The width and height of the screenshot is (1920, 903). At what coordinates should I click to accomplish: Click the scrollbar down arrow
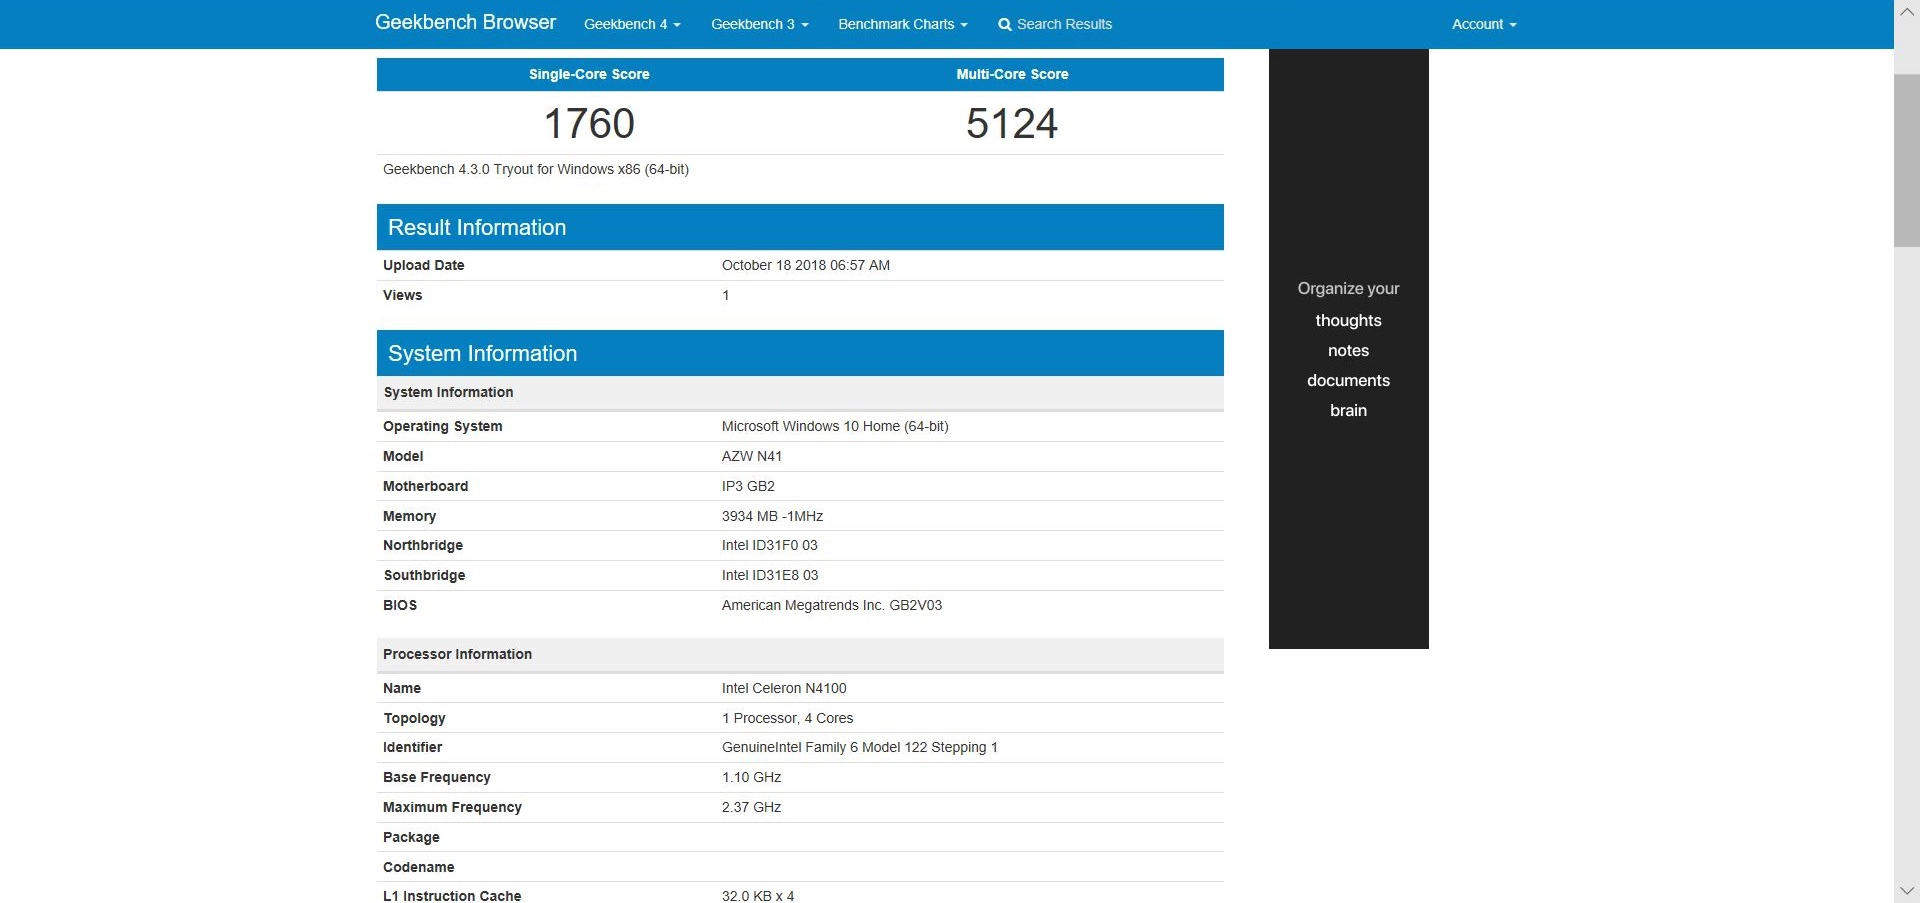tap(1906, 891)
